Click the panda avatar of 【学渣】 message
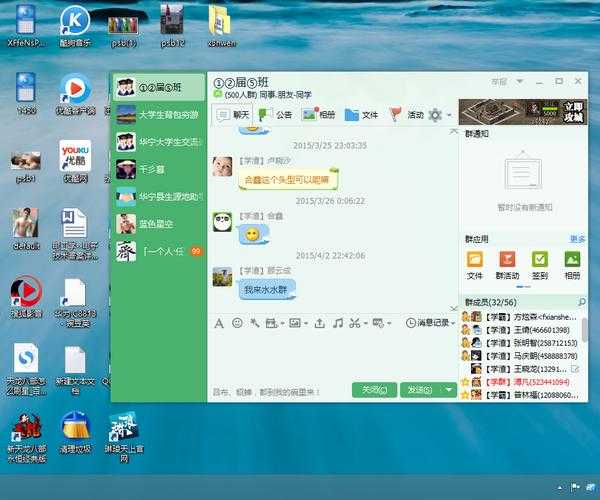600x500 pixels. pyautogui.click(x=222, y=222)
